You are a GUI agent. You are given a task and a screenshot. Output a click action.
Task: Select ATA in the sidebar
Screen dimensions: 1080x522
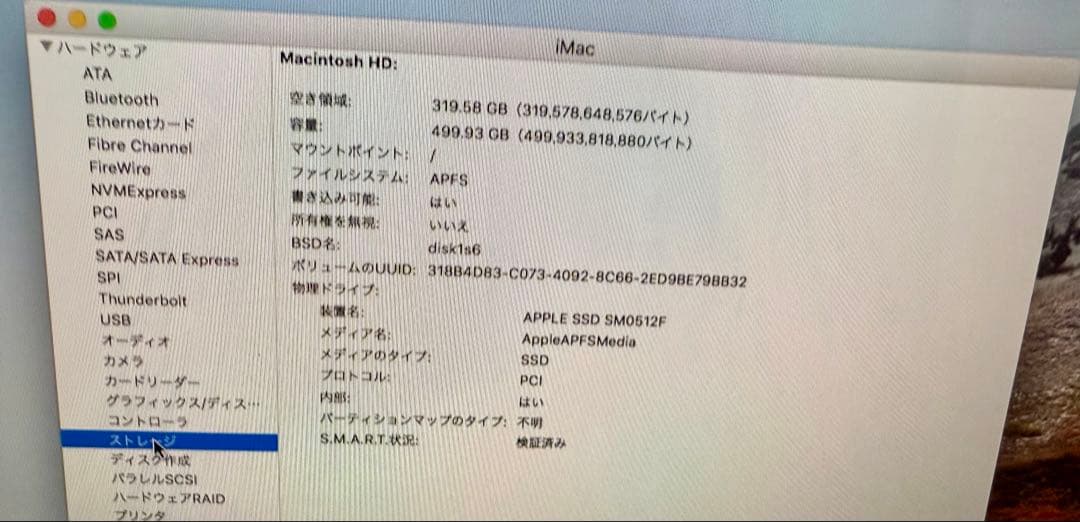97,73
